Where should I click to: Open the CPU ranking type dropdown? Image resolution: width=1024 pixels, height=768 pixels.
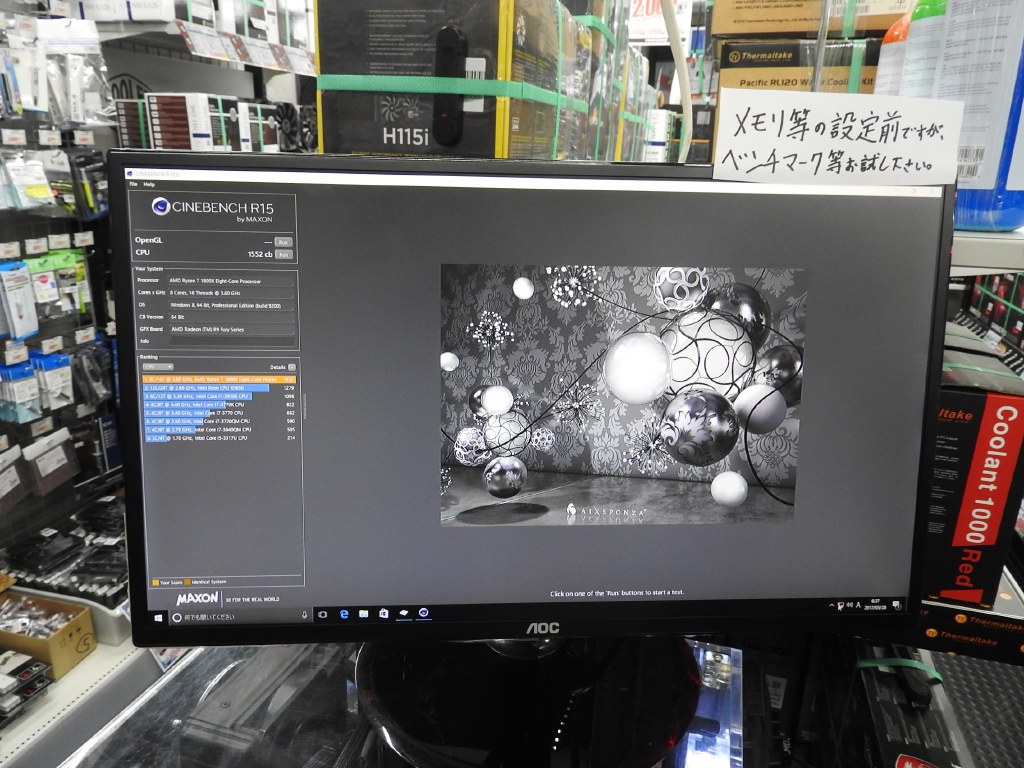point(158,367)
